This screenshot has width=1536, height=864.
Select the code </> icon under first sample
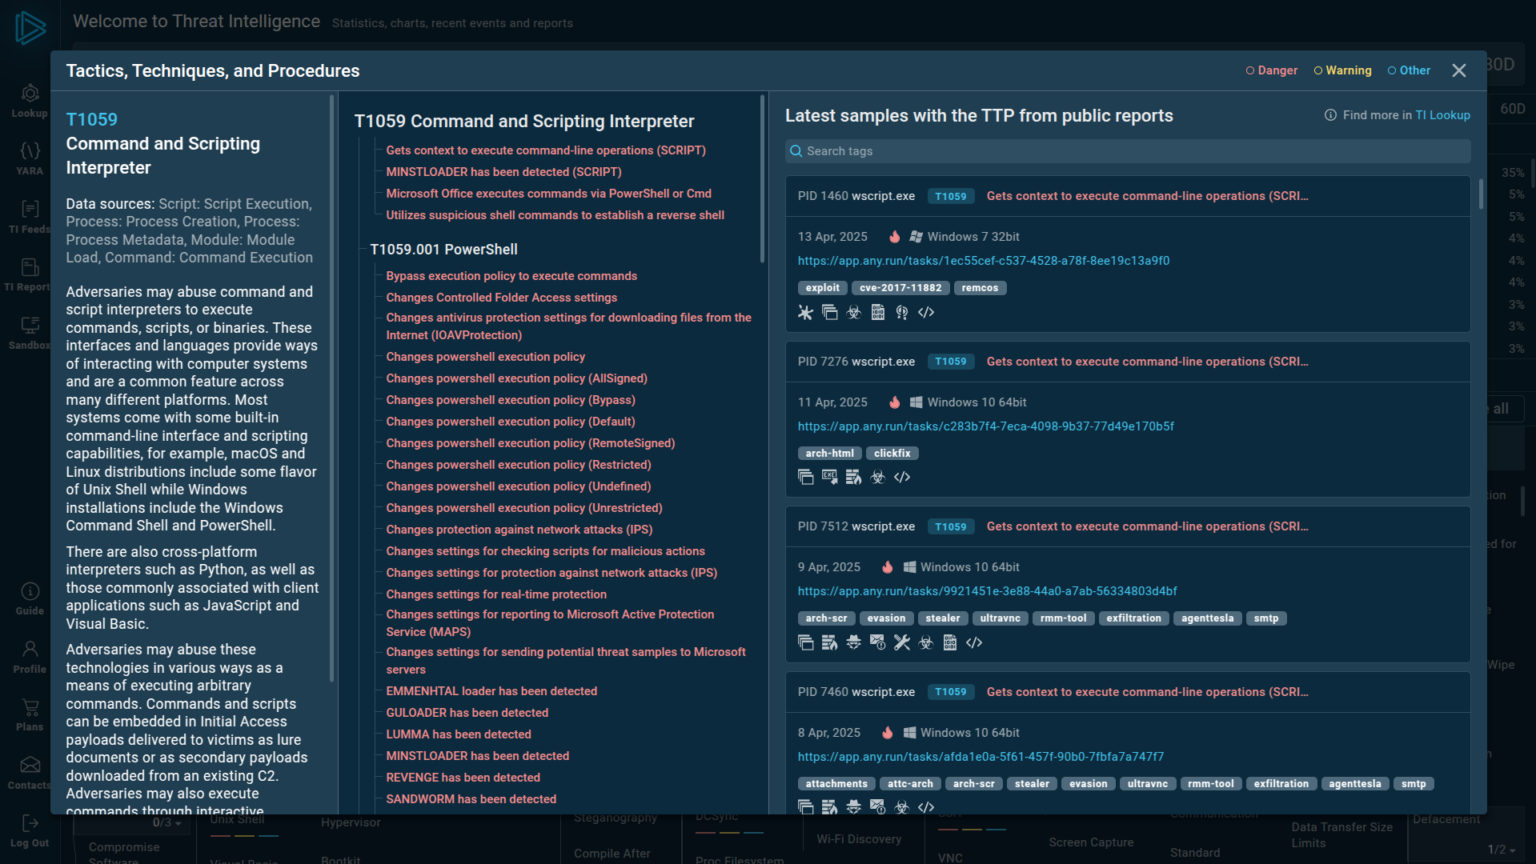pyautogui.click(x=926, y=312)
